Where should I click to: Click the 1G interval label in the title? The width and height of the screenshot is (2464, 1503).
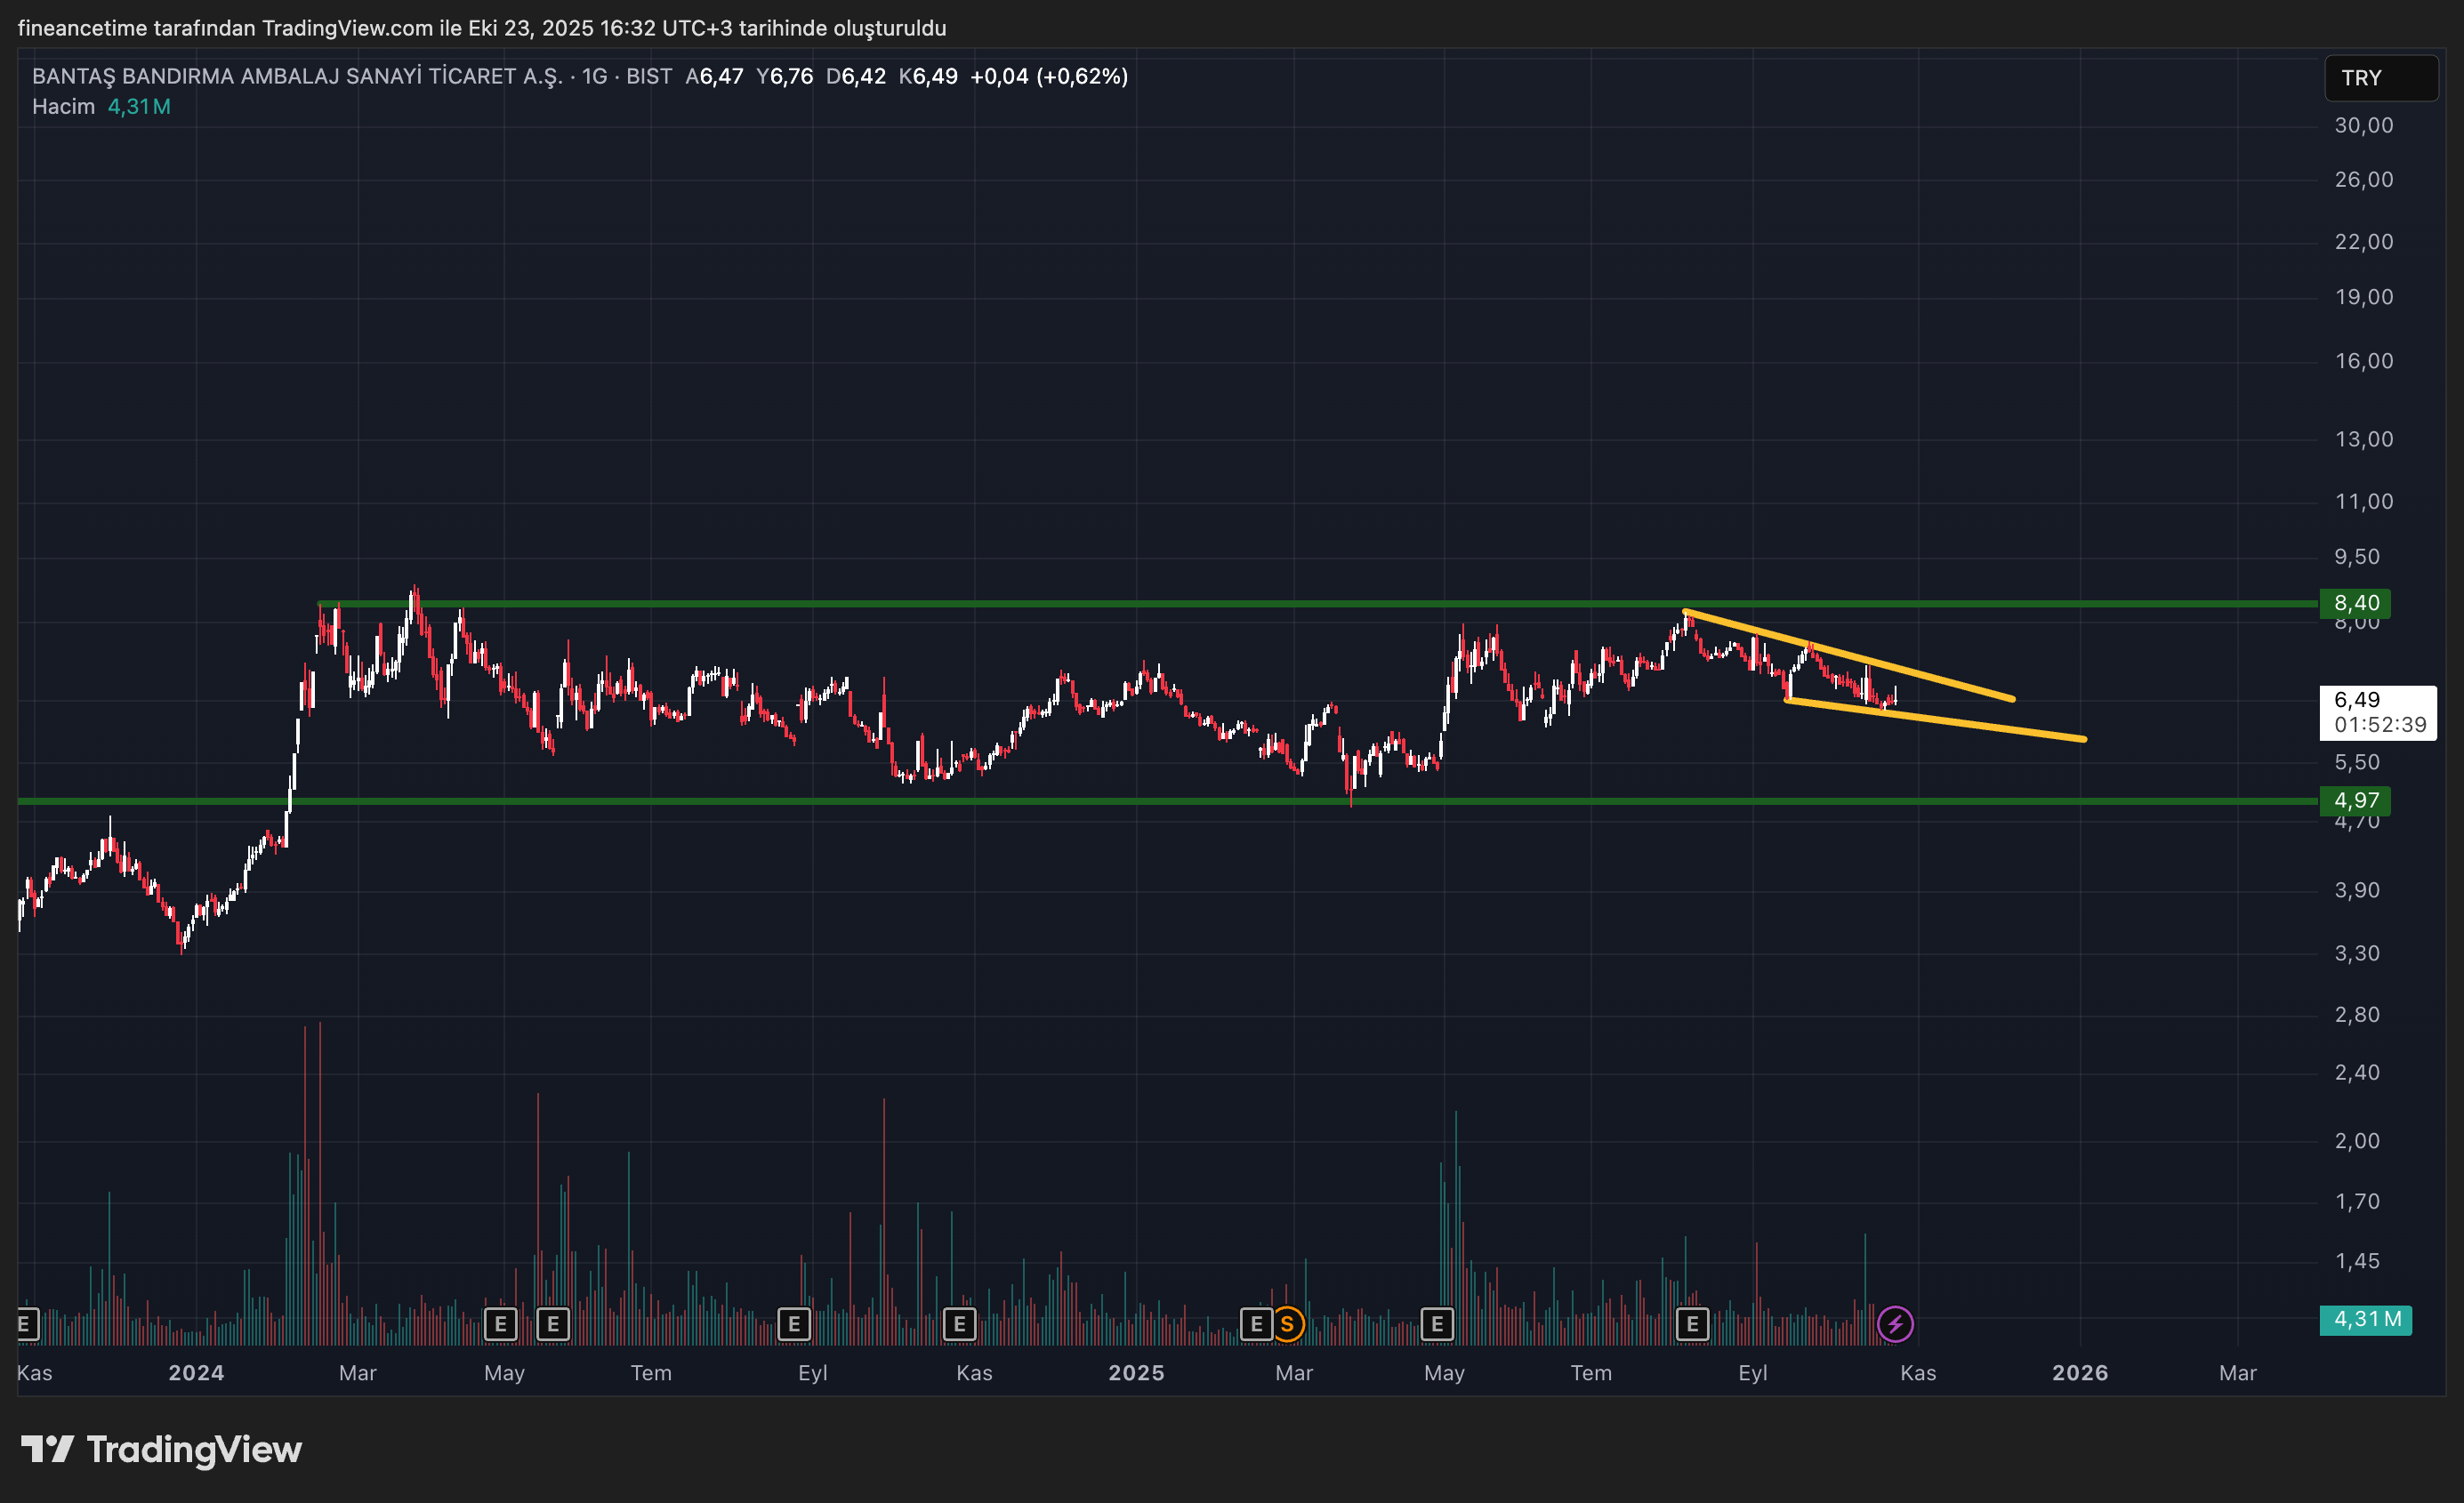[x=594, y=76]
